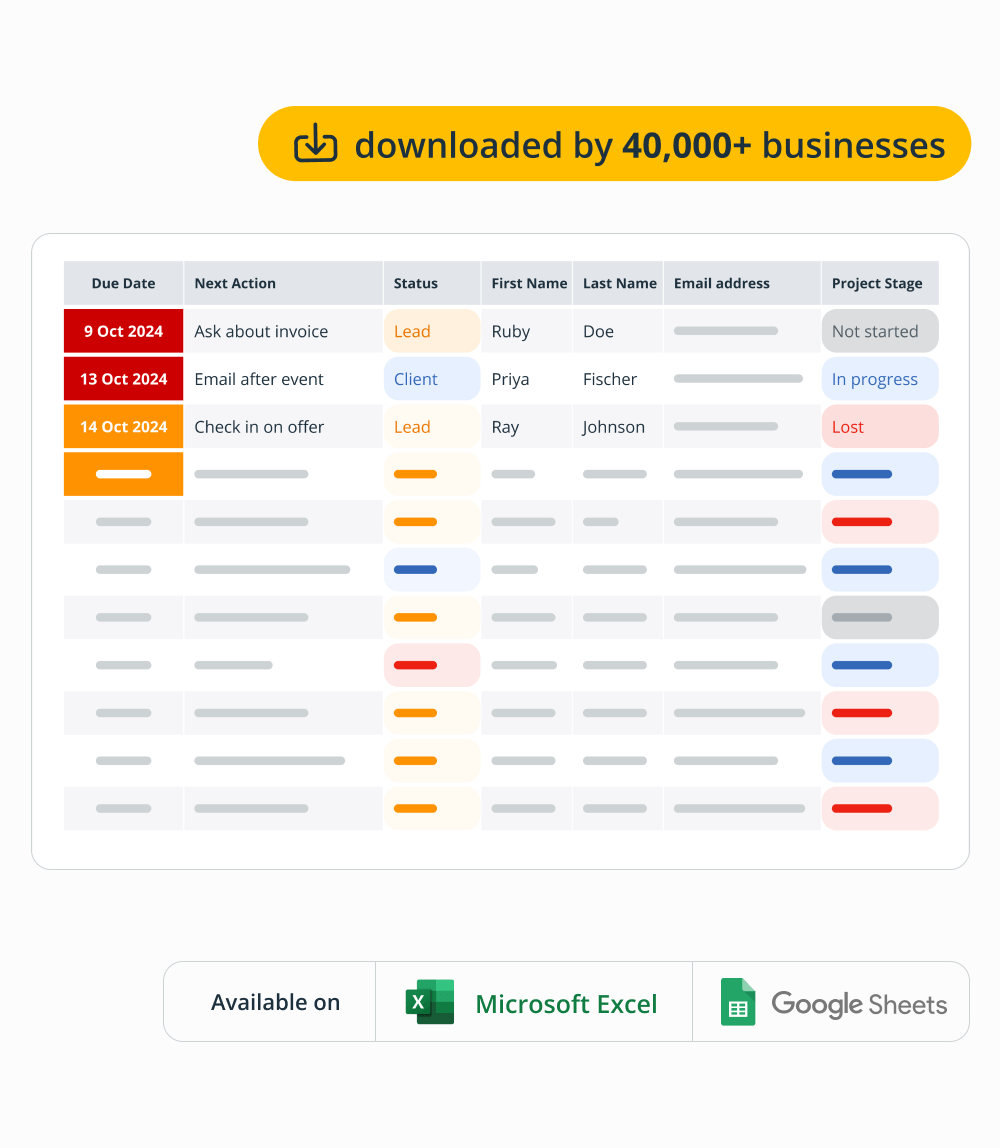This screenshot has height=1148, width=1000.
Task: Click the download icon in yellow banner
Action: pyautogui.click(x=316, y=144)
